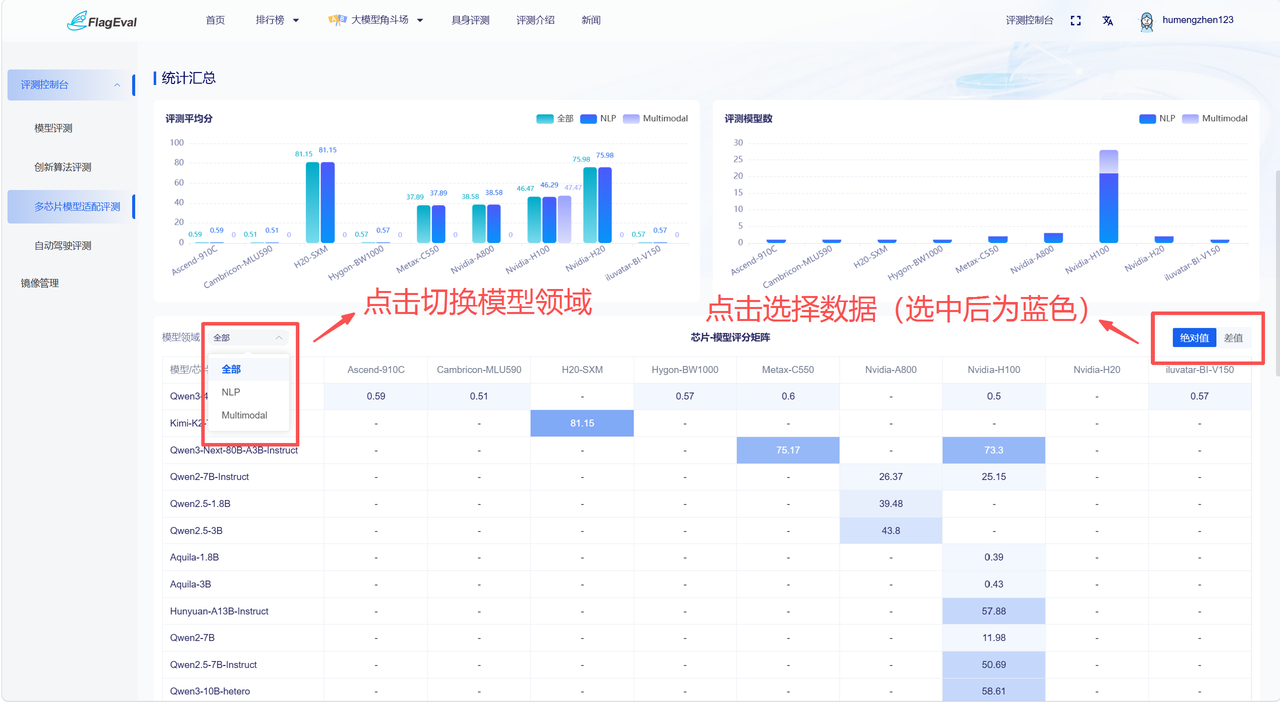
Task: Click the Qwen3-Next-80B-A3B-Instruct row label
Action: [234, 450]
